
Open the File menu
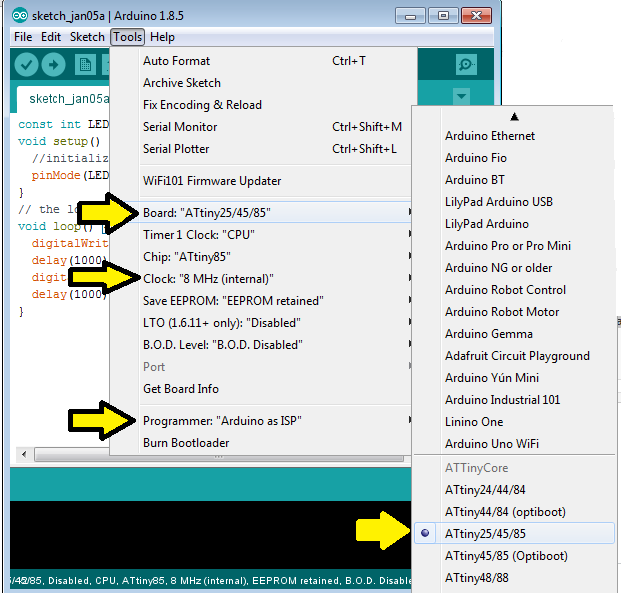[23, 37]
